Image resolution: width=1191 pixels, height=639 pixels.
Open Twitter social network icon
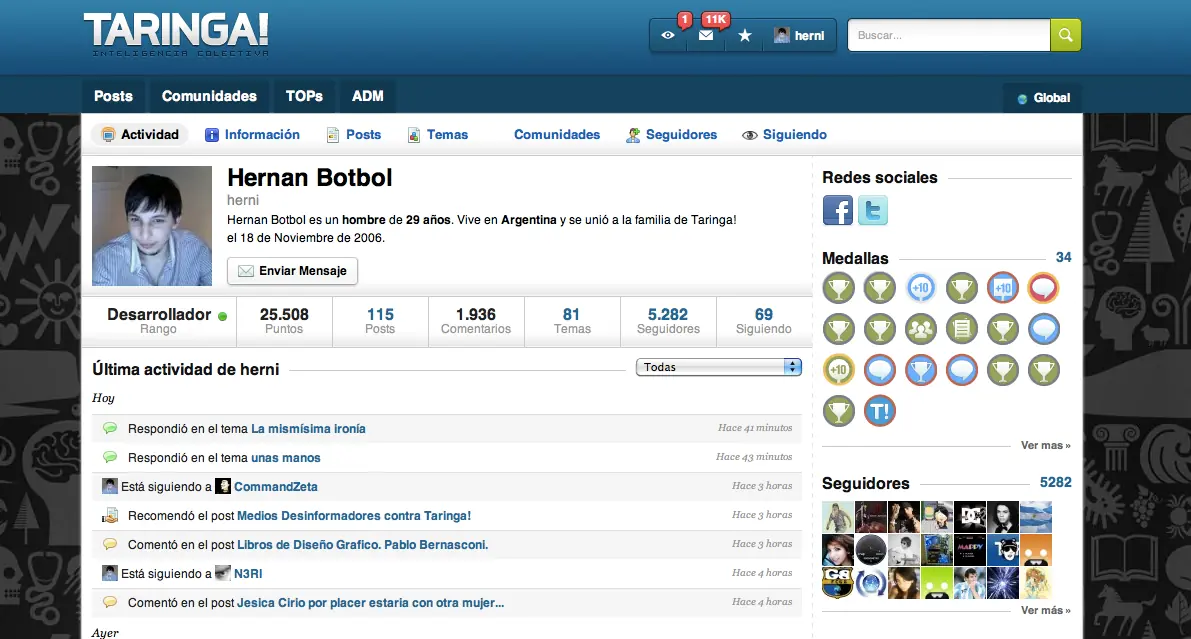pyautogui.click(x=873, y=210)
